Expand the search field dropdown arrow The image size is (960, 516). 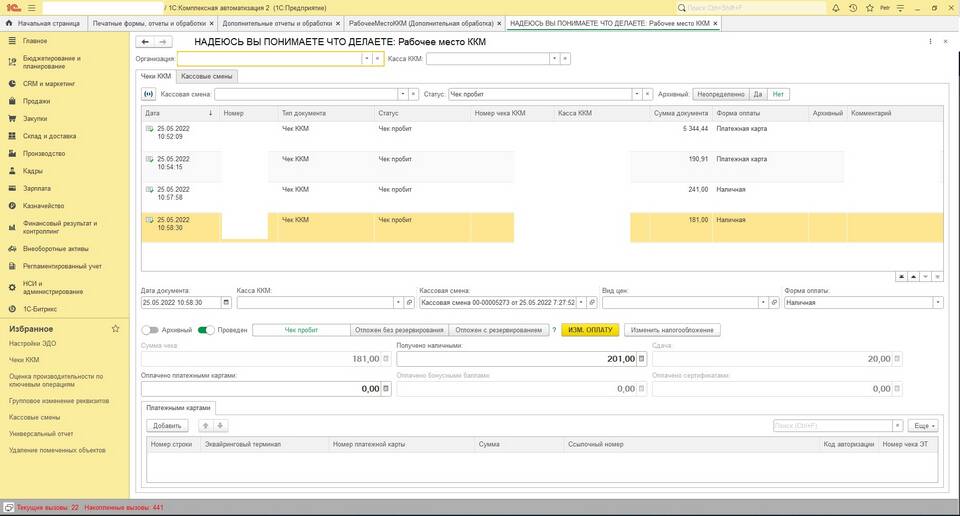898,425
